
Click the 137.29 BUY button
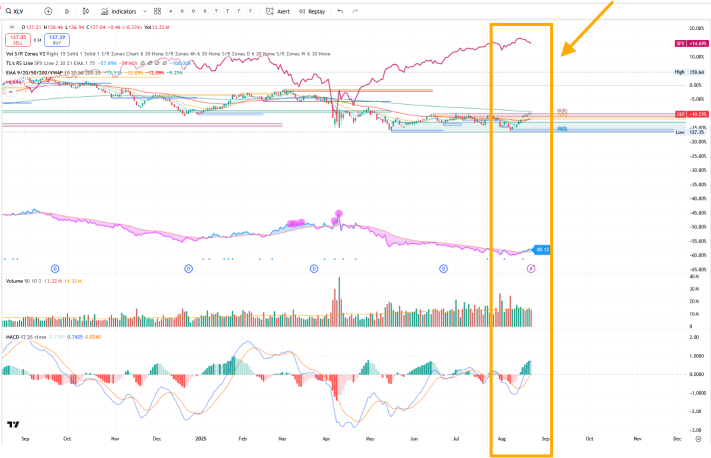[x=57, y=40]
